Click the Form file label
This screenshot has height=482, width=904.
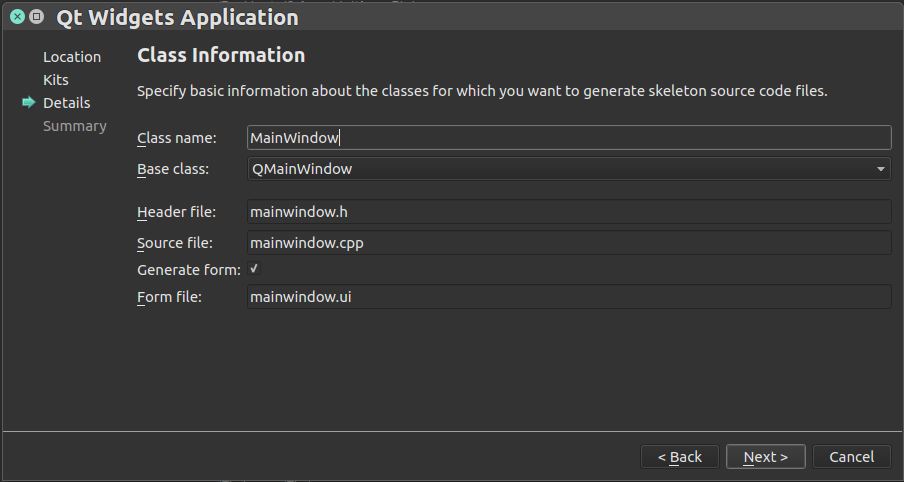[170, 298]
